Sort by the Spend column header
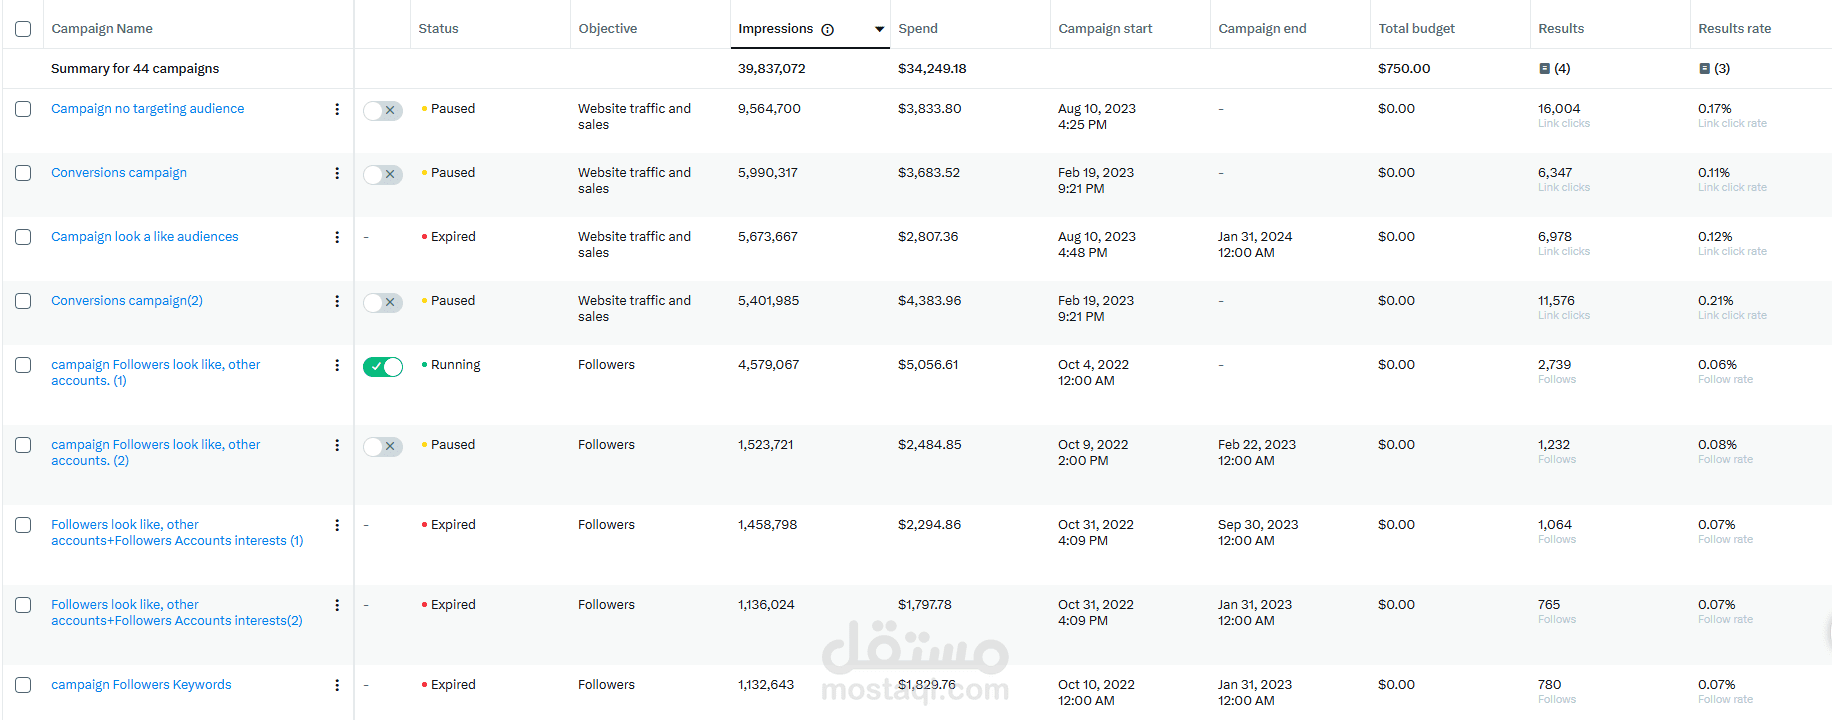Screen dimensions: 1832x720 [x=918, y=28]
